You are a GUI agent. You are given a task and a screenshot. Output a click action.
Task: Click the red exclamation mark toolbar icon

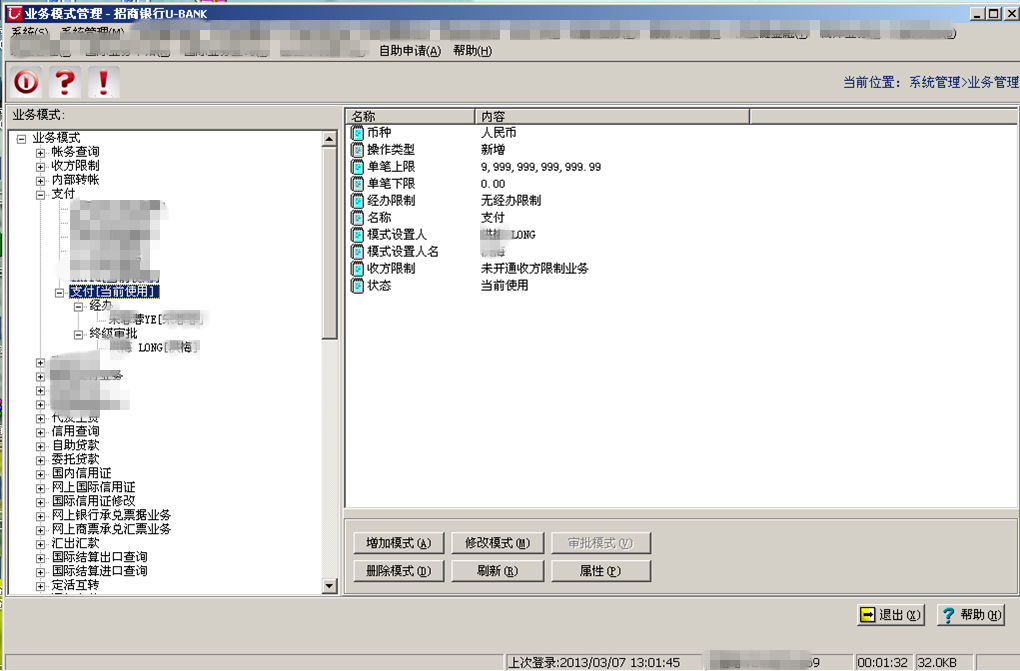tap(103, 82)
